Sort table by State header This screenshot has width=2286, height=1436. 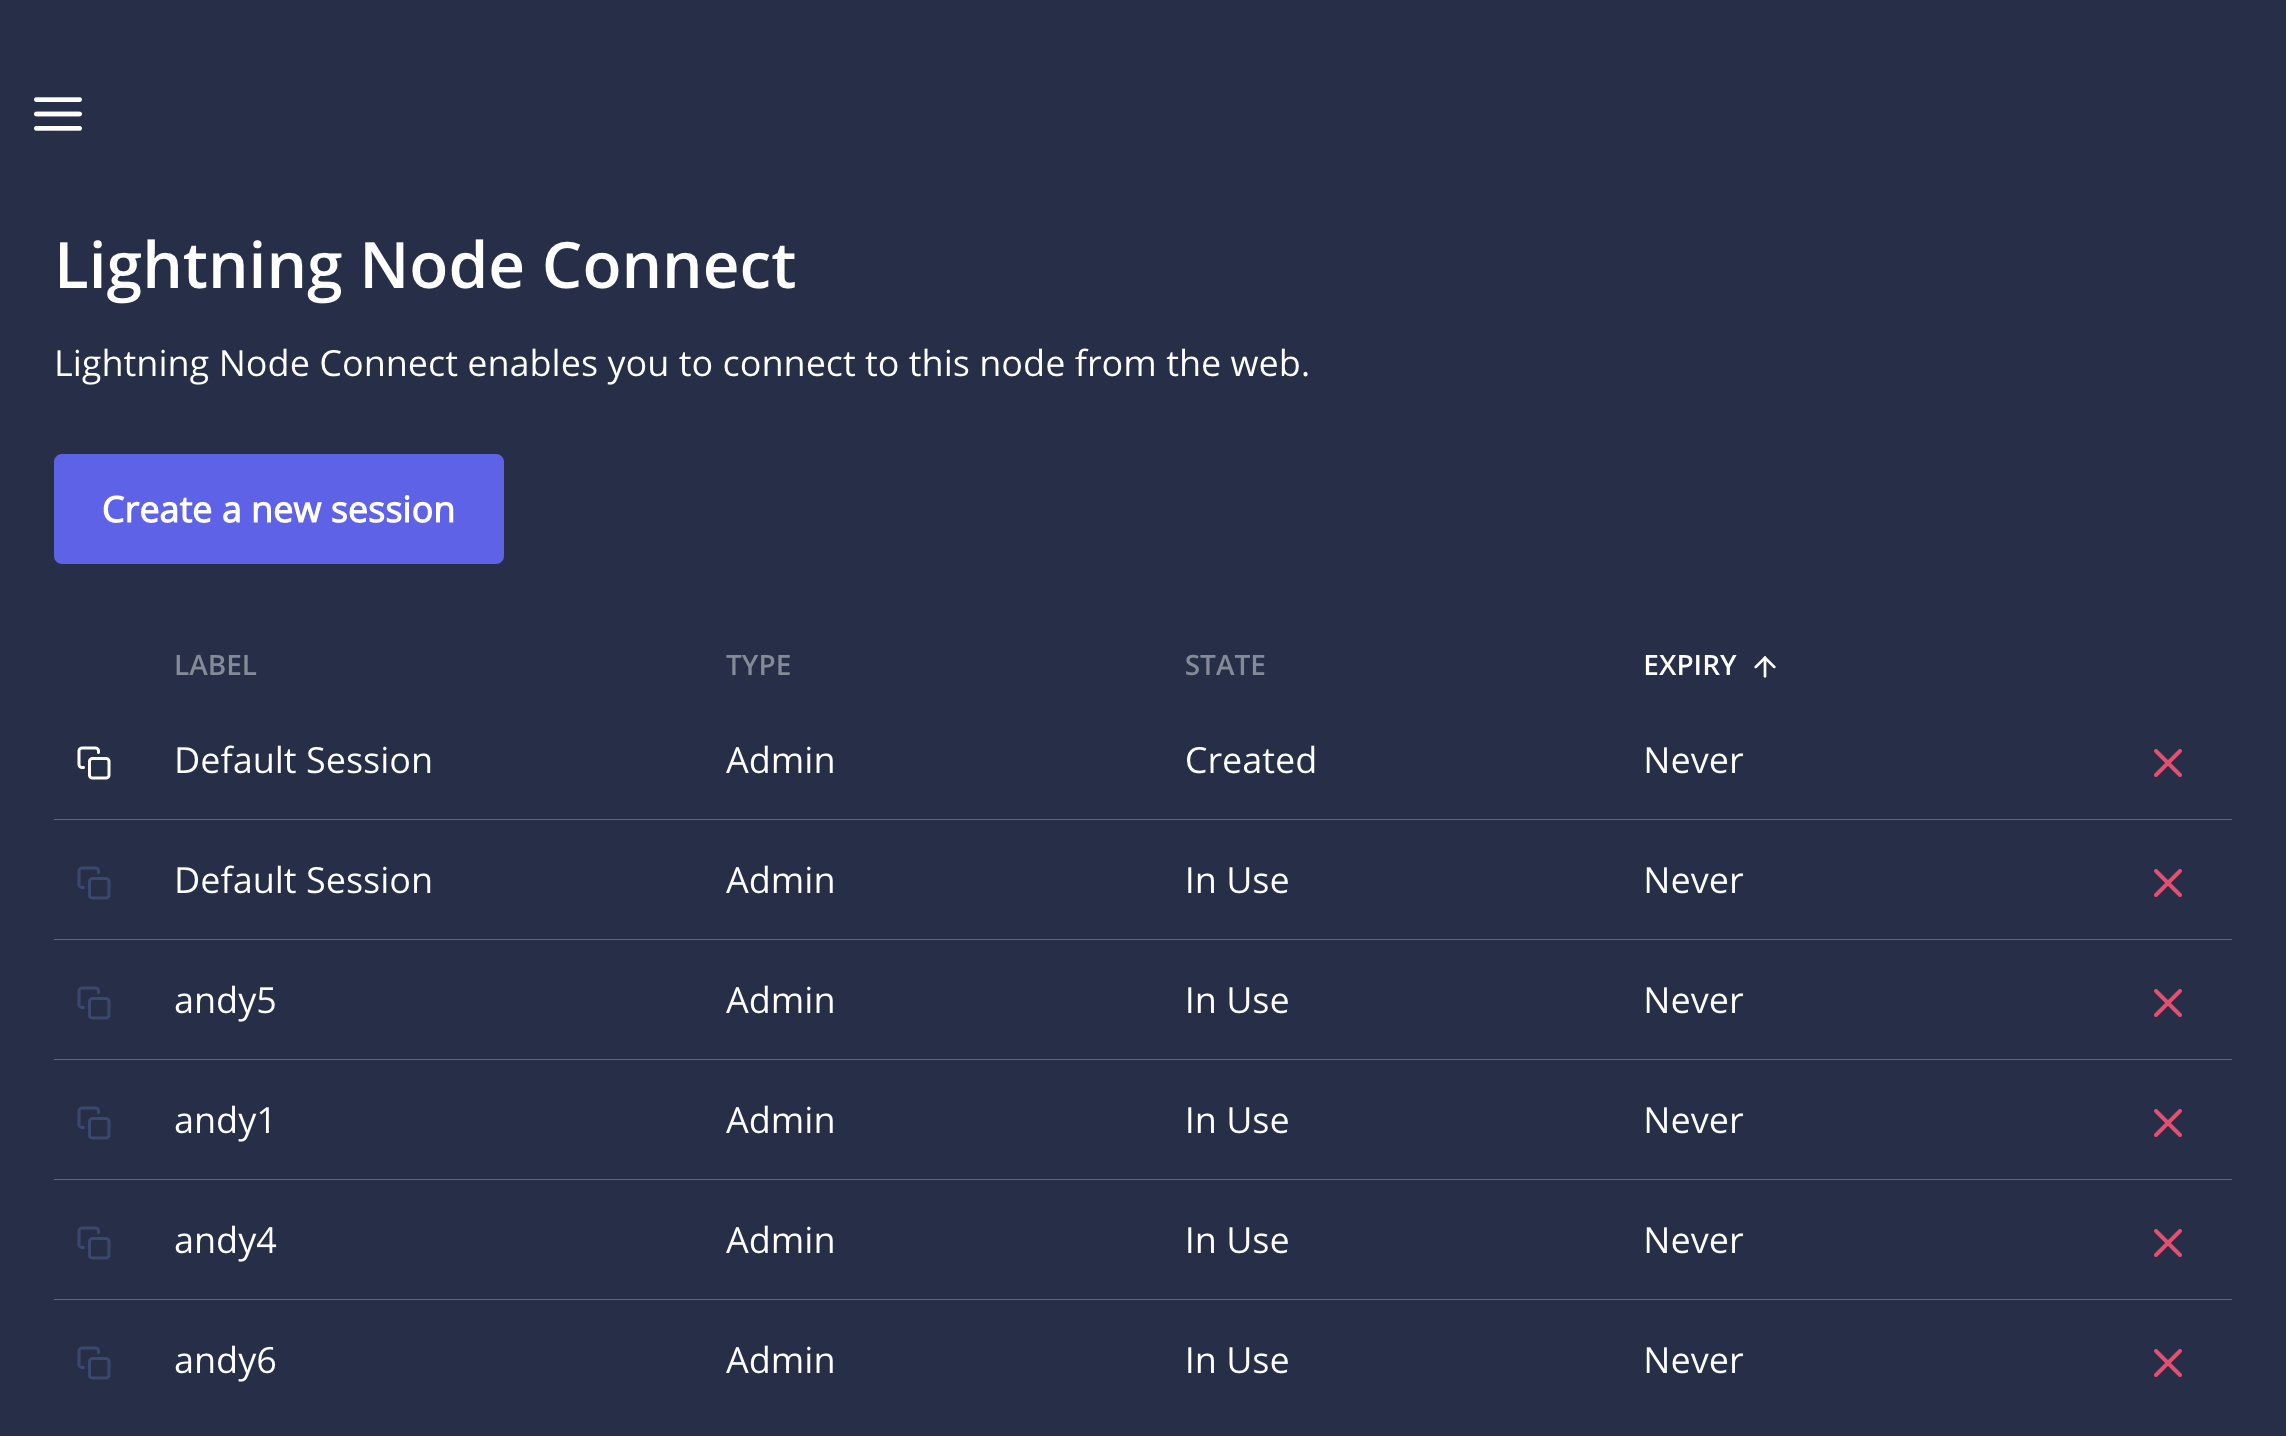1225,665
